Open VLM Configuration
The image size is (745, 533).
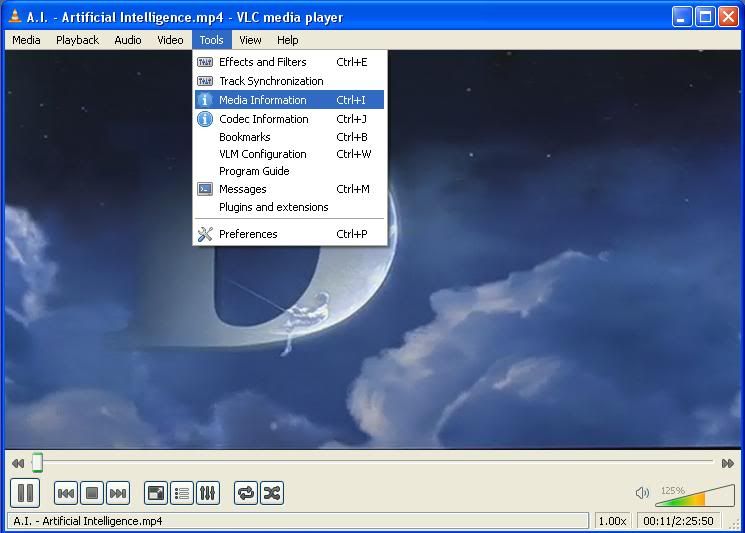click(x=289, y=154)
